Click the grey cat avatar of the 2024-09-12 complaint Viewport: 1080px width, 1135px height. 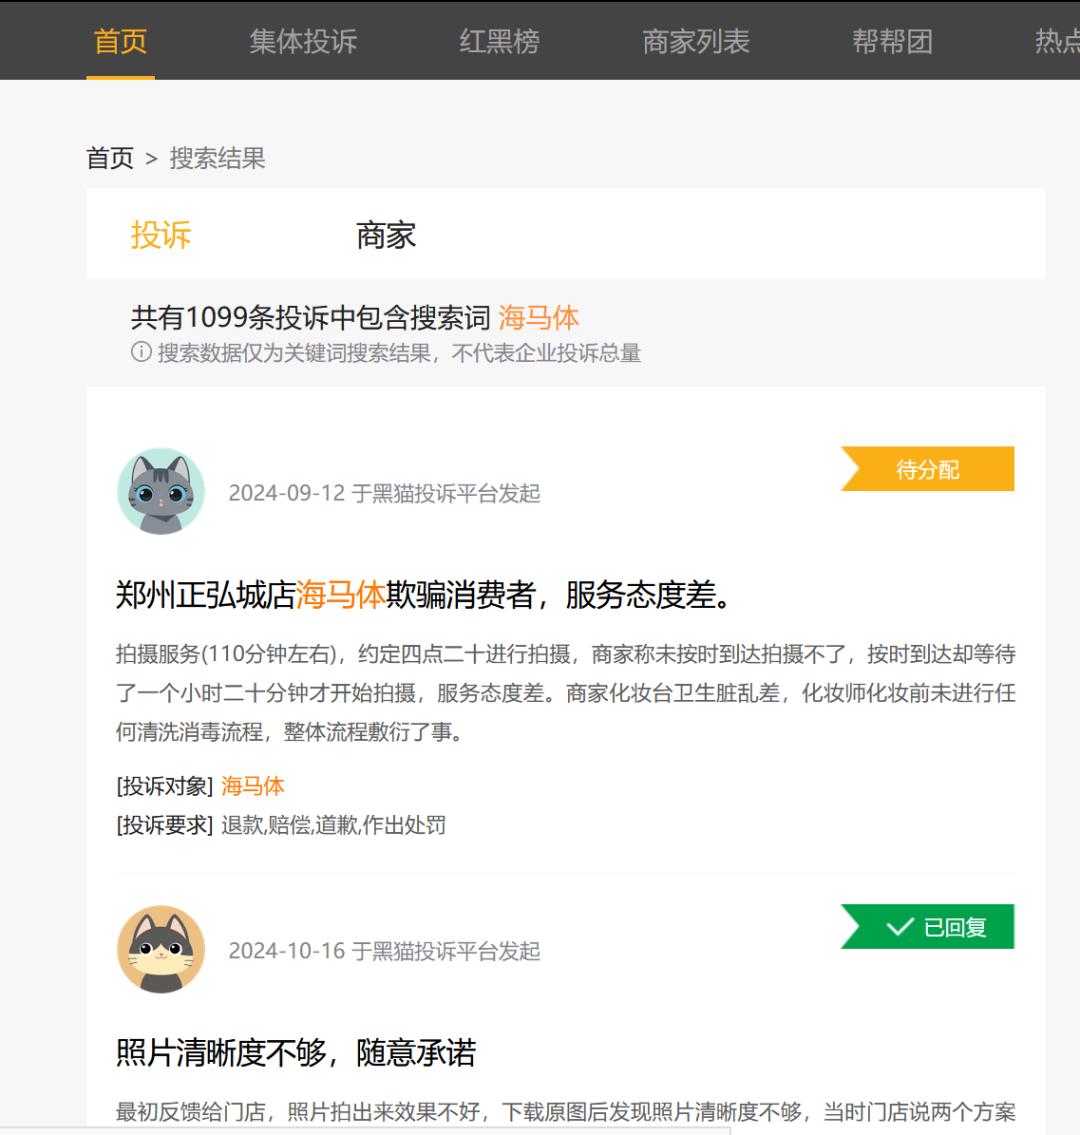click(161, 491)
